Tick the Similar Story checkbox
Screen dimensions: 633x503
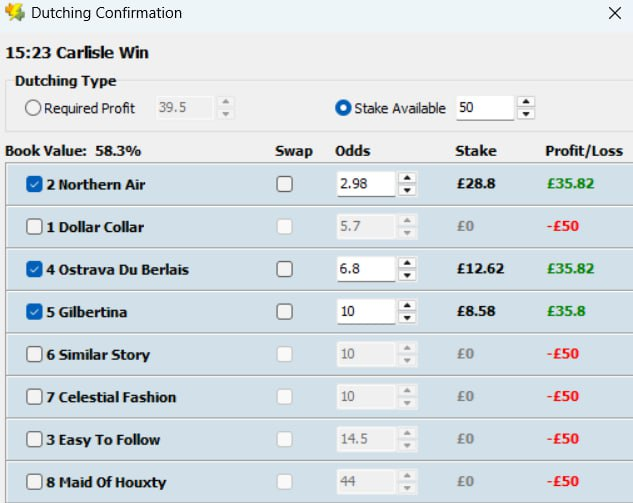pos(35,354)
